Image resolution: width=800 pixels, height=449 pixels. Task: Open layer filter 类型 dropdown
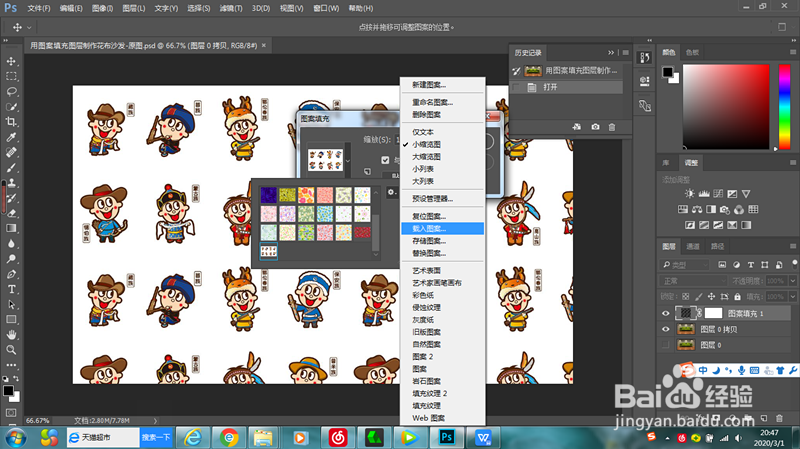coord(685,265)
